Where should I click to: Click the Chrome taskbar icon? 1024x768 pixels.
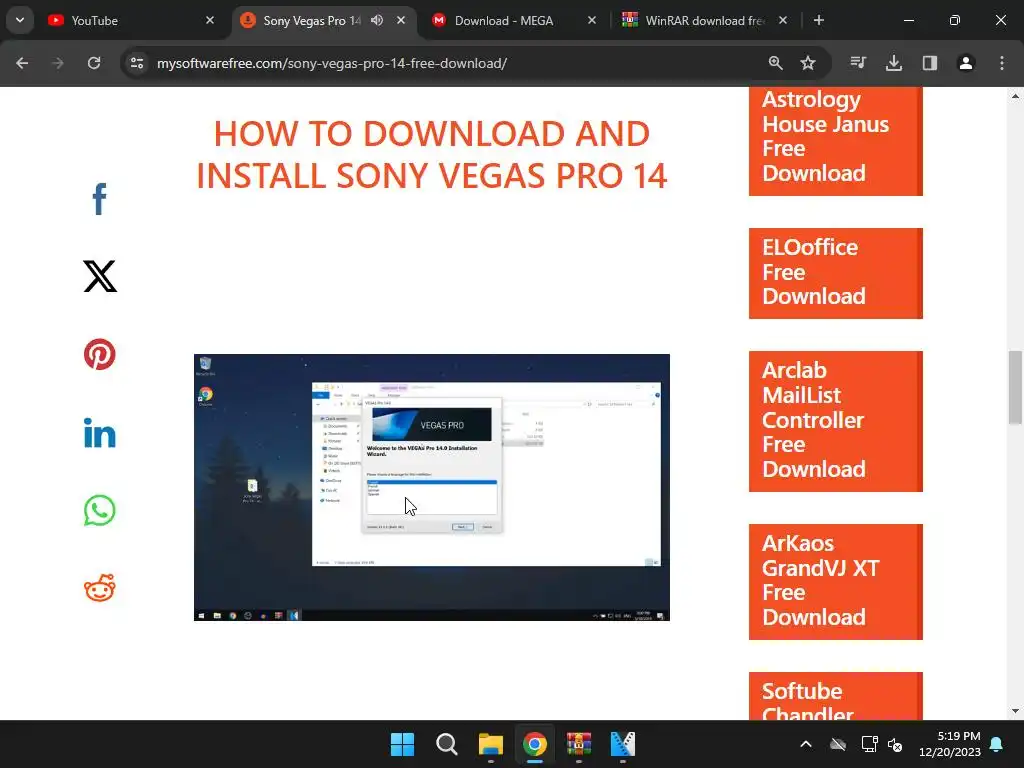[534, 744]
